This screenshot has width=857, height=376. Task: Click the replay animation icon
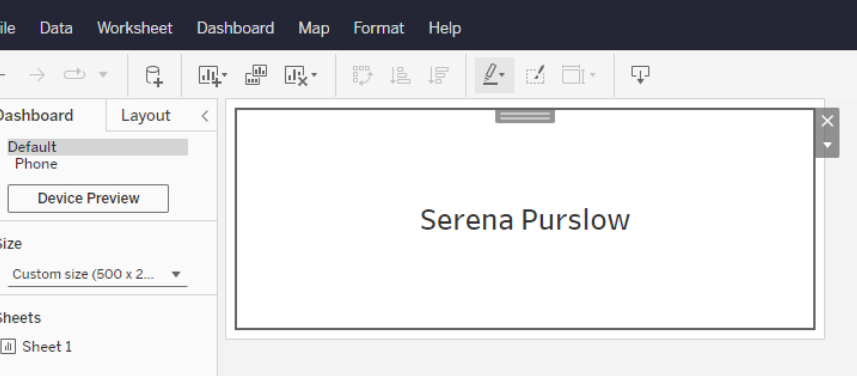pos(74,74)
